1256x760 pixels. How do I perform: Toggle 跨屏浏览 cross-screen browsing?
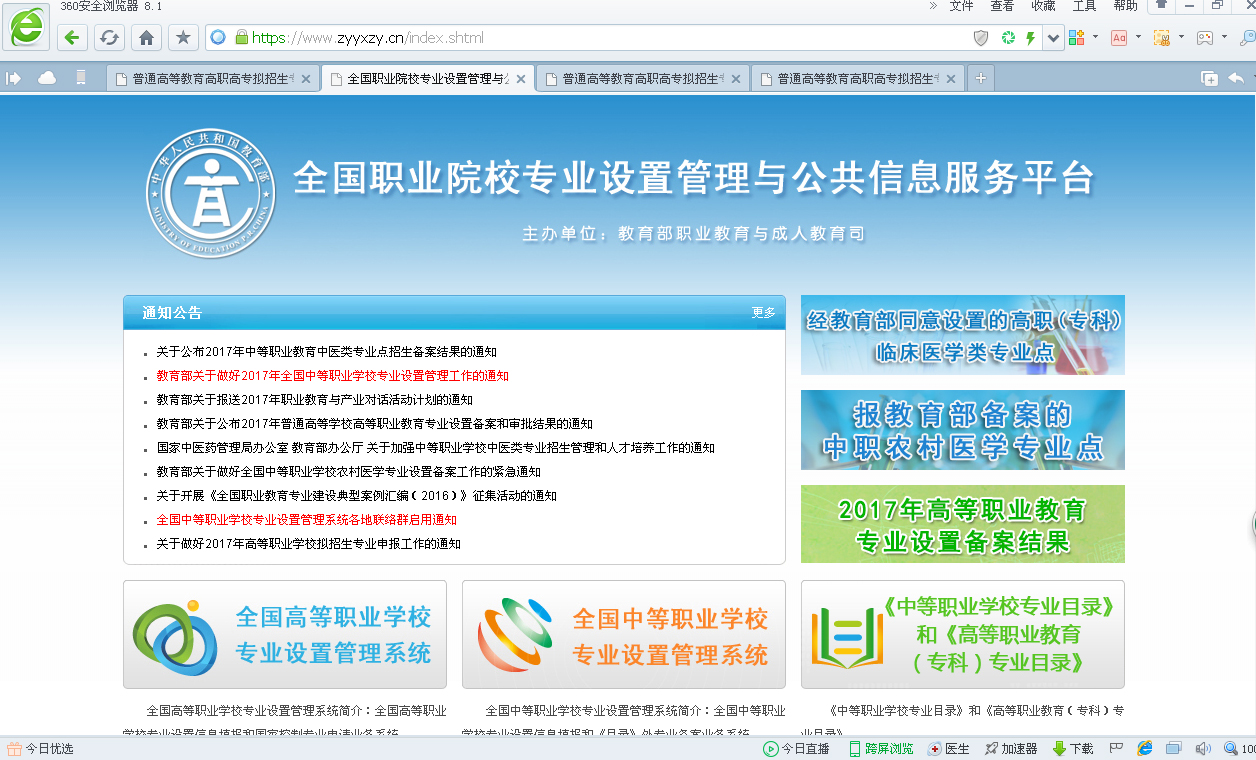881,748
